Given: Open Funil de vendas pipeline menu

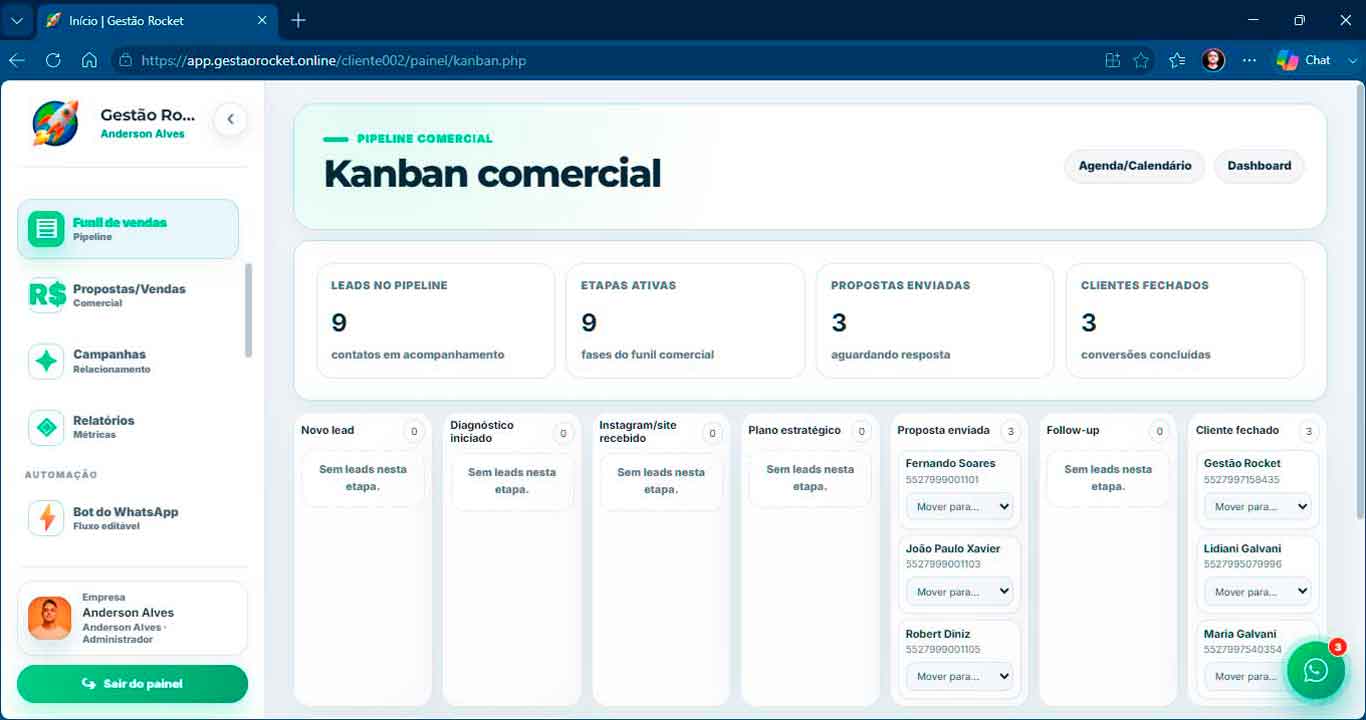Looking at the screenshot, I should [x=128, y=229].
